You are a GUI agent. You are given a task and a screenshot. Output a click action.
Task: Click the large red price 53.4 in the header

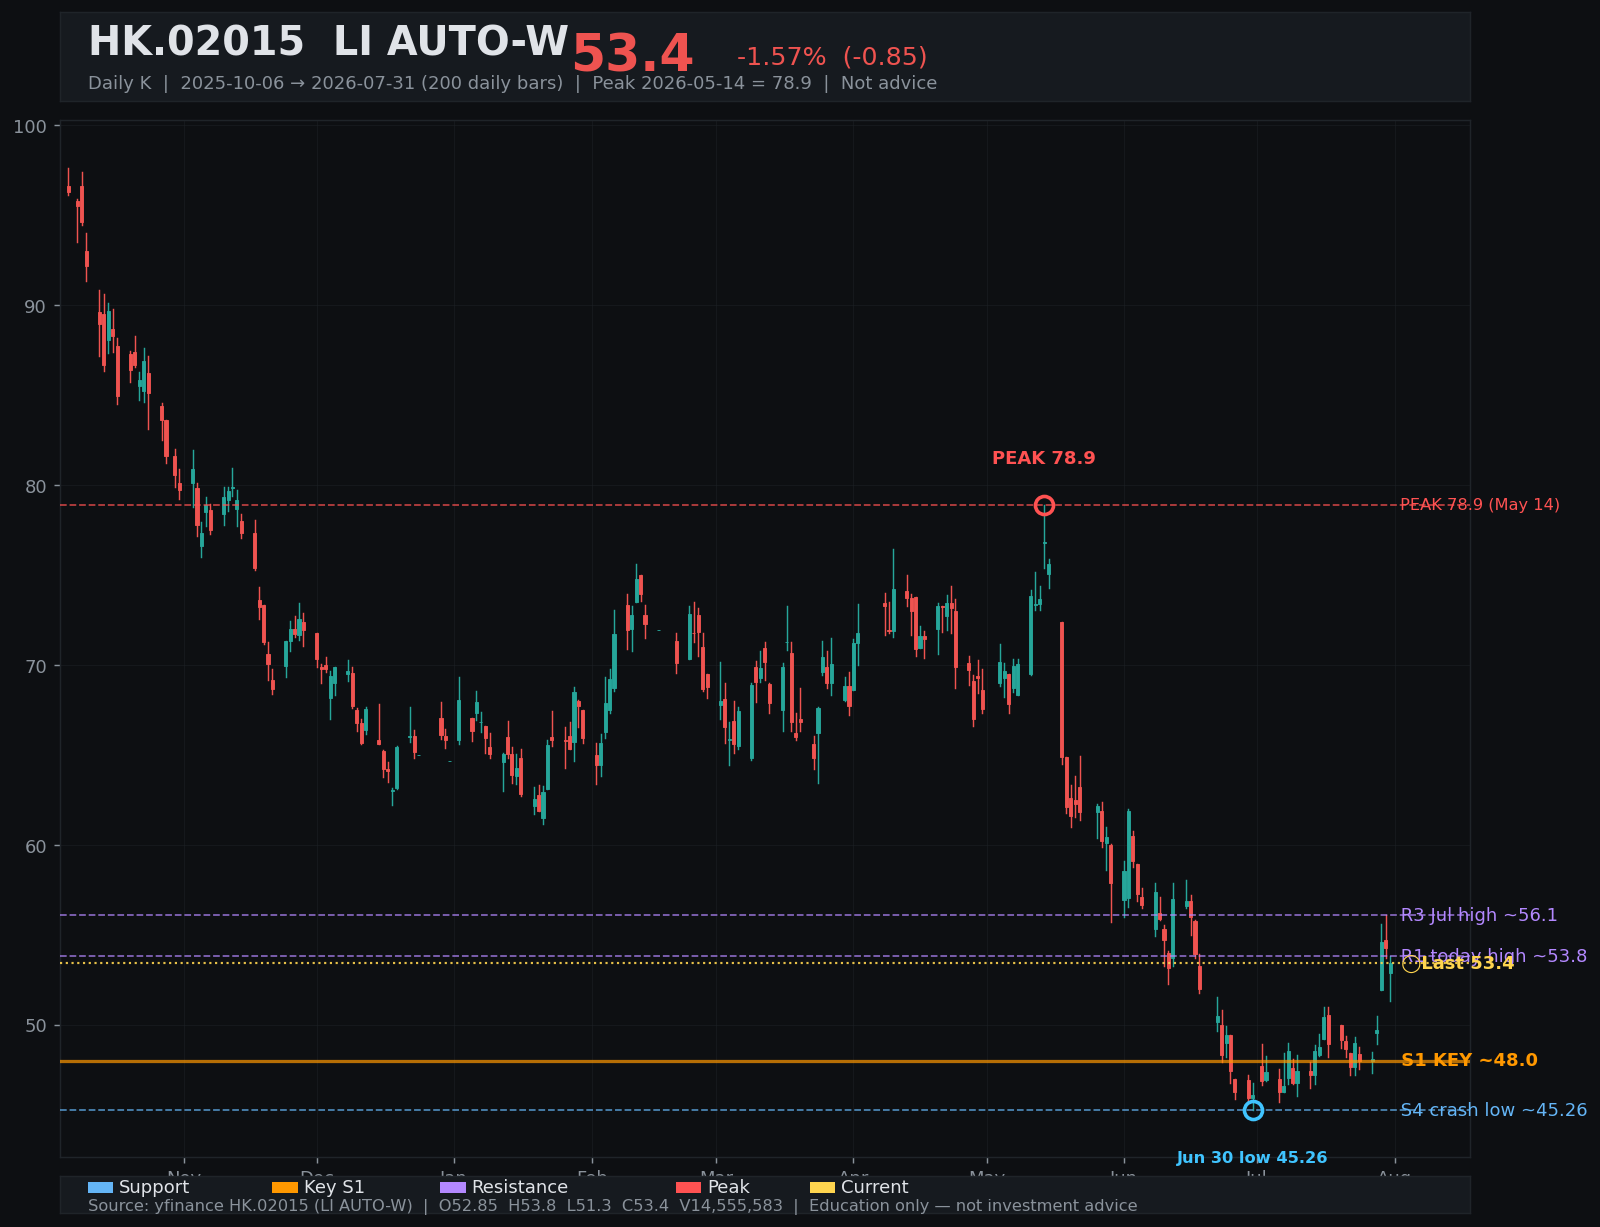[x=632, y=55]
